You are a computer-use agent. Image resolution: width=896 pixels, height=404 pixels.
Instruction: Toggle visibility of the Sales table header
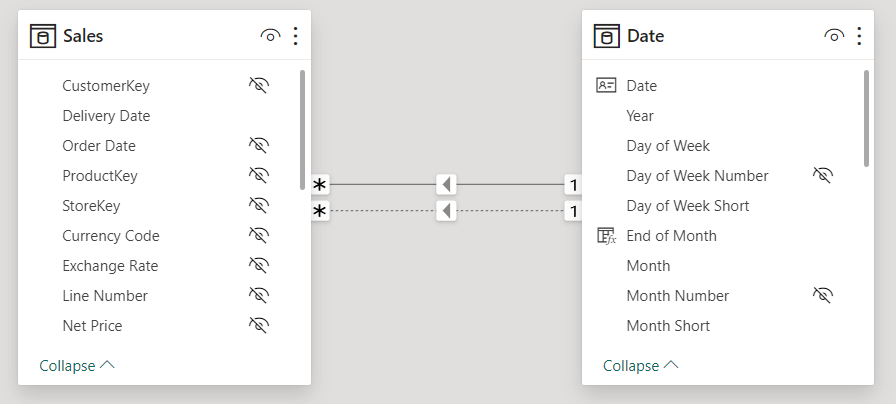tap(270, 36)
